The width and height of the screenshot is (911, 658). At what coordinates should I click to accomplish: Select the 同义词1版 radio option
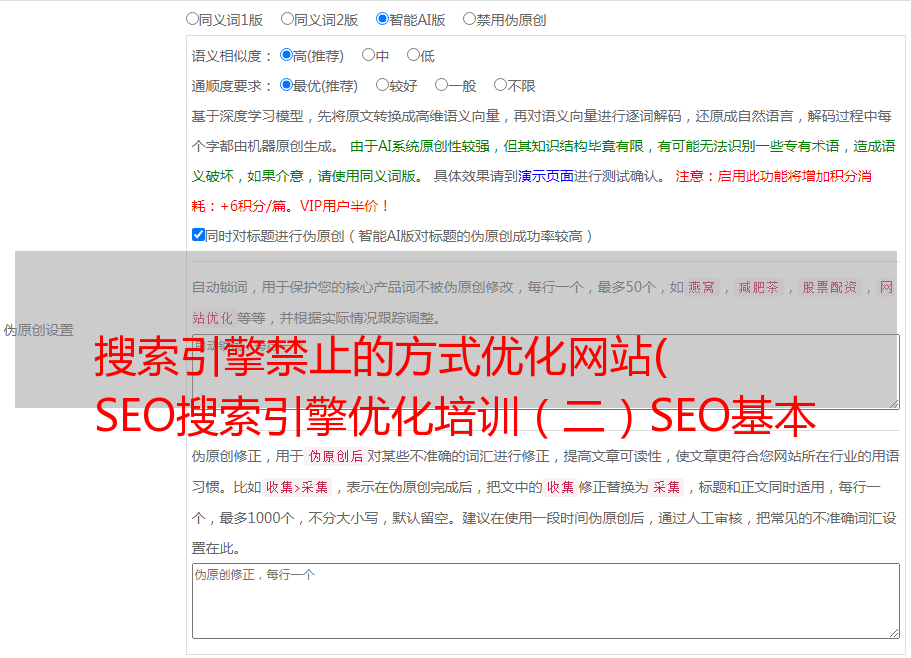point(192,19)
